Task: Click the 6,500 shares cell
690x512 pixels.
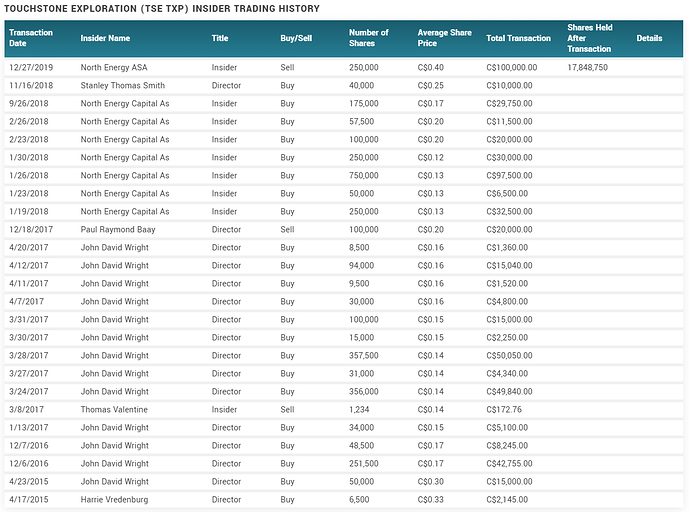Action: [359, 500]
